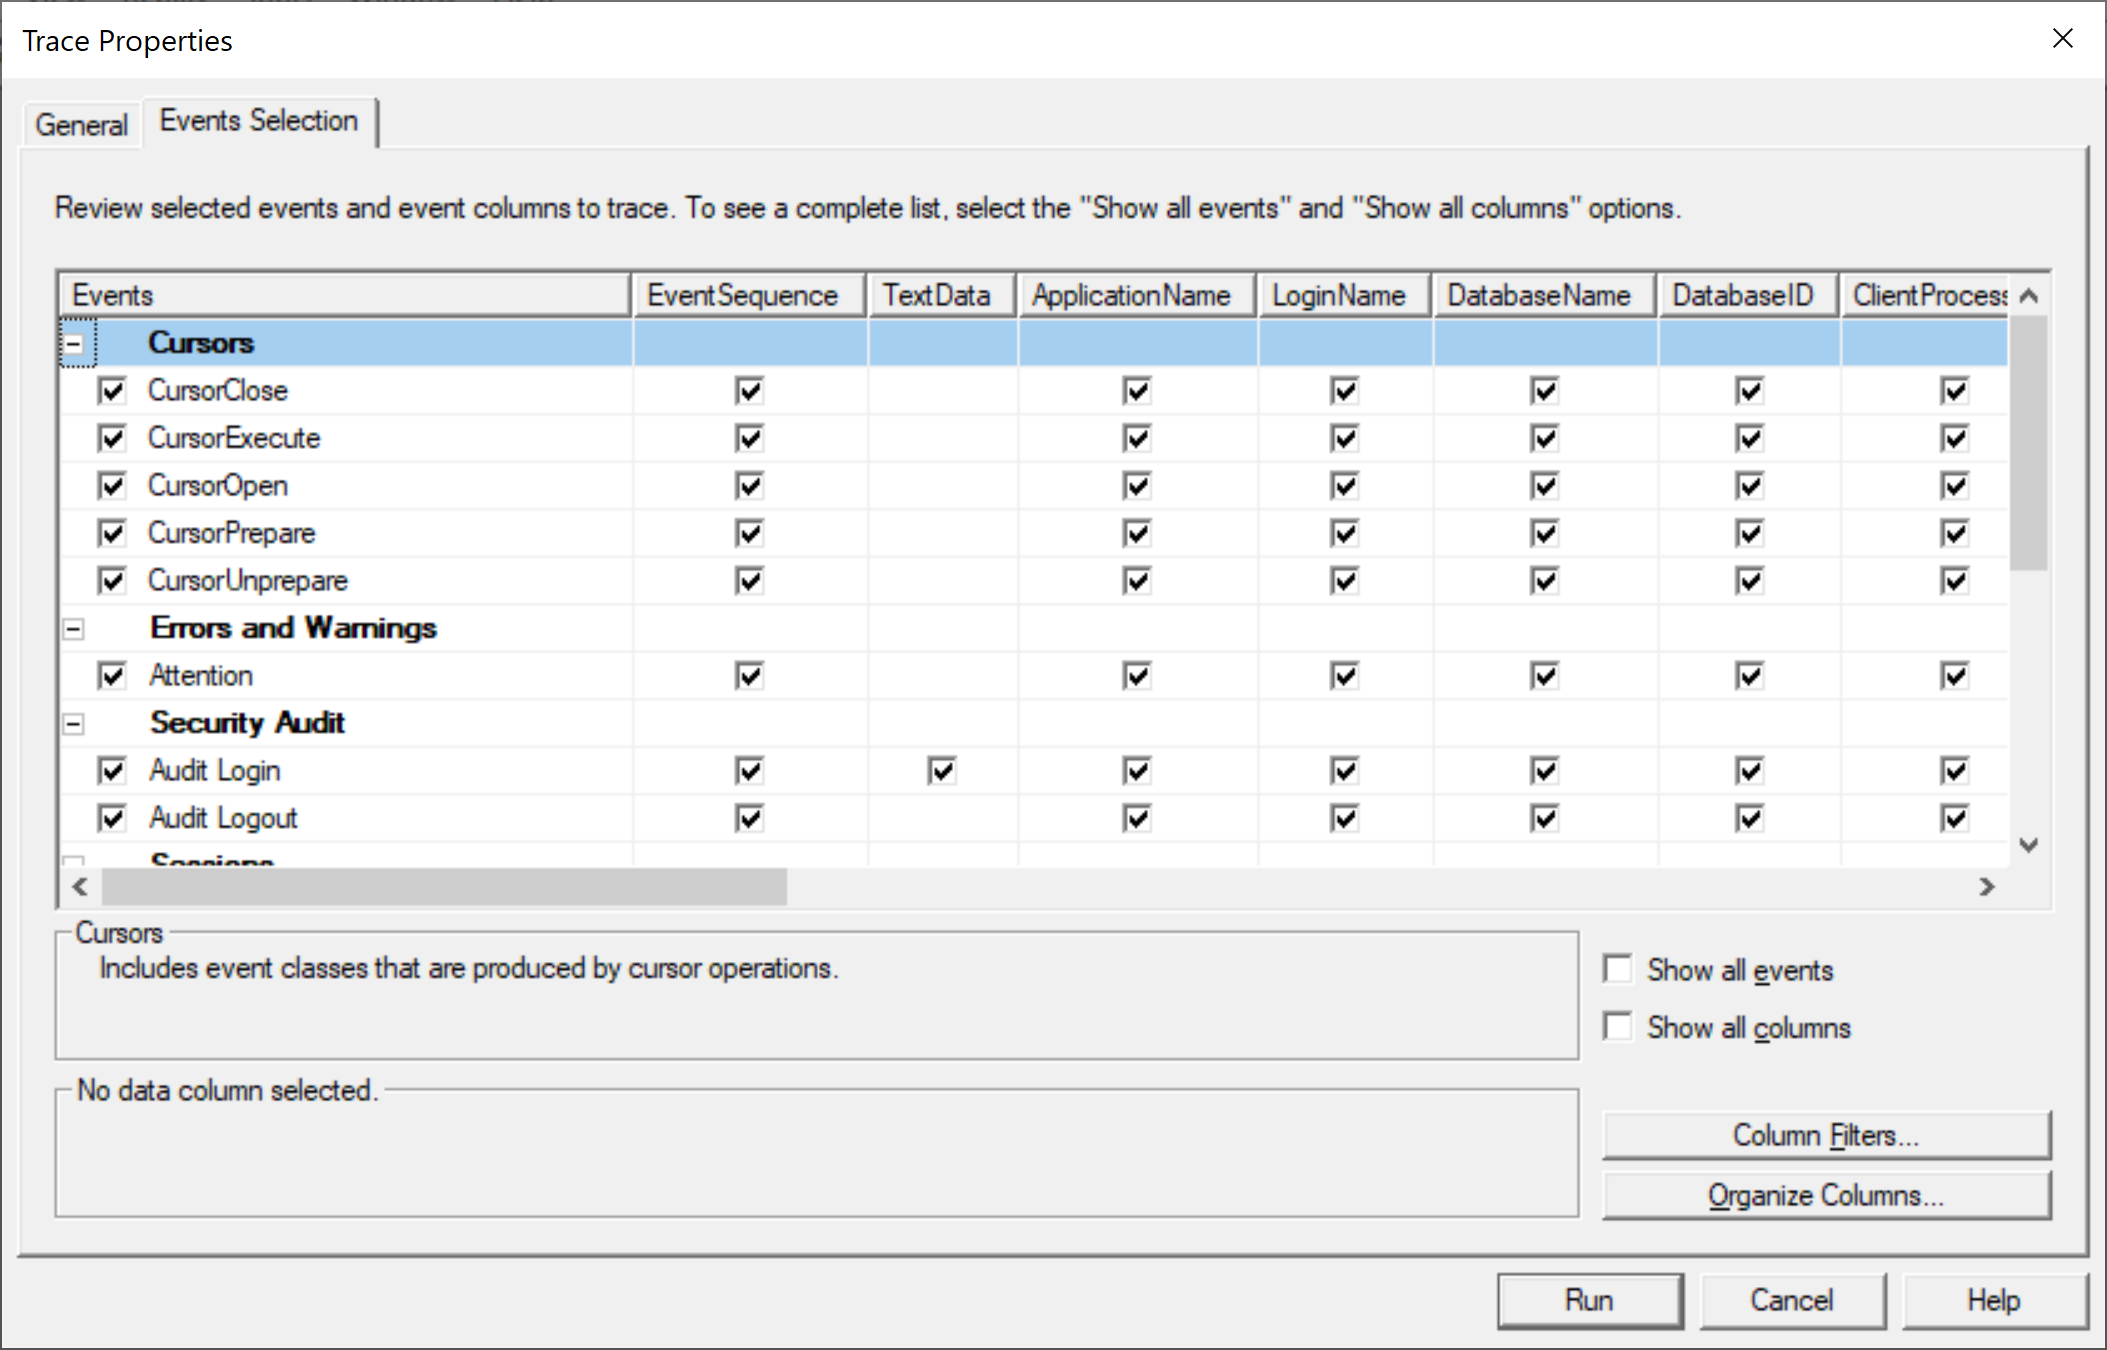Viewport: 2107px width, 1350px height.
Task: Click the TextData column header
Action: (938, 296)
